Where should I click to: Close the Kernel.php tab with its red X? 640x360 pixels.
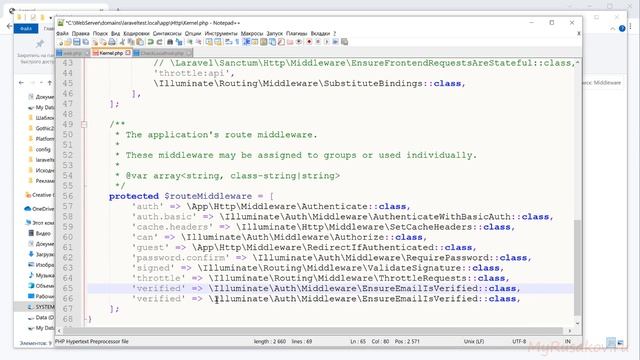tap(128, 53)
